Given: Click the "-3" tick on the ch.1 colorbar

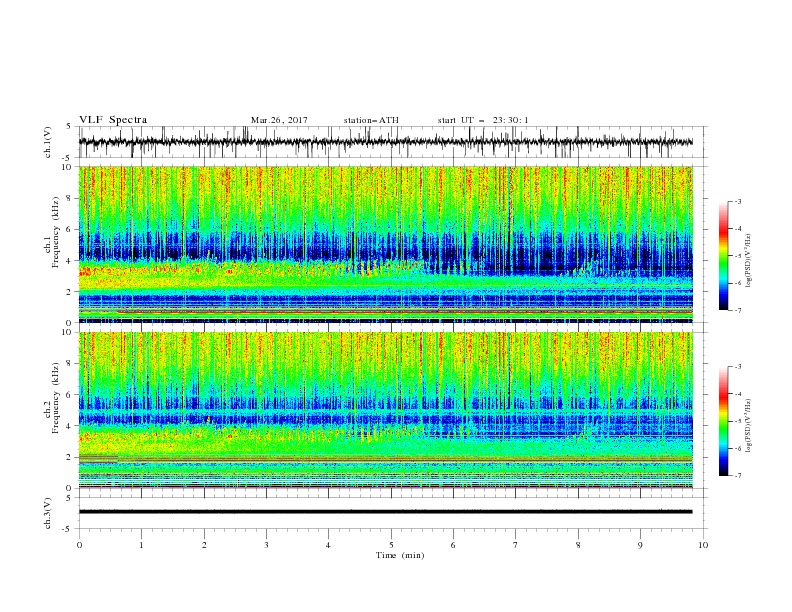Looking at the screenshot, I should (x=738, y=201).
